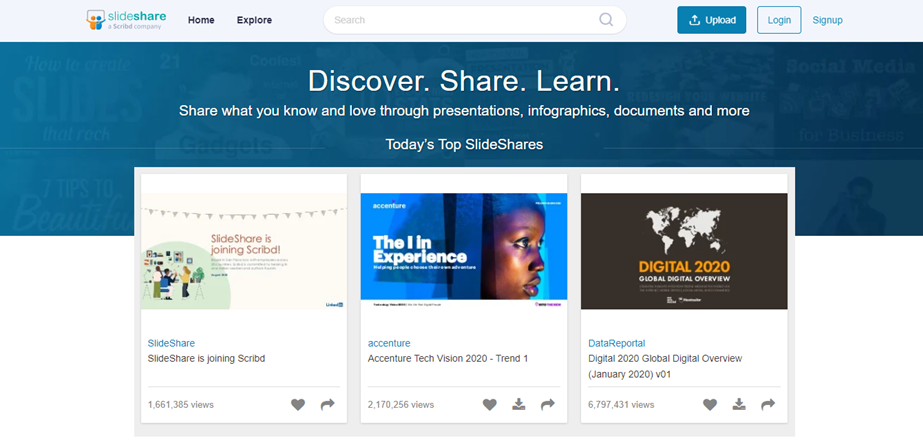The image size is (923, 444).
Task: Visit the DataReportal author link
Action: click(x=617, y=343)
